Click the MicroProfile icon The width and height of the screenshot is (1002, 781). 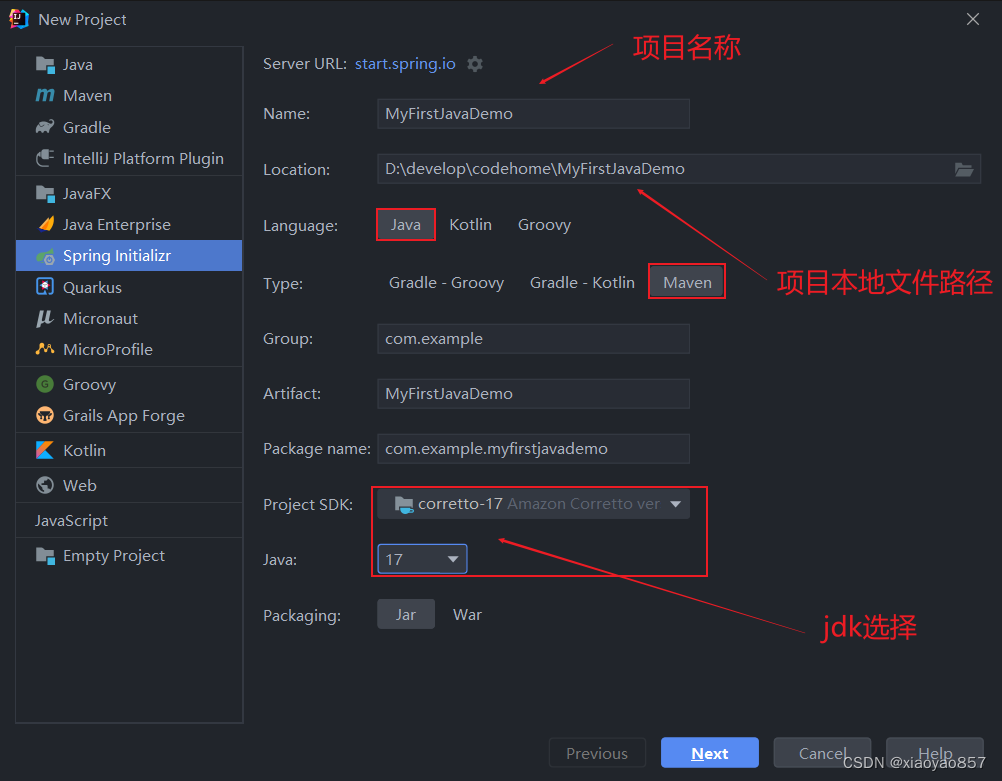pyautogui.click(x=45, y=349)
